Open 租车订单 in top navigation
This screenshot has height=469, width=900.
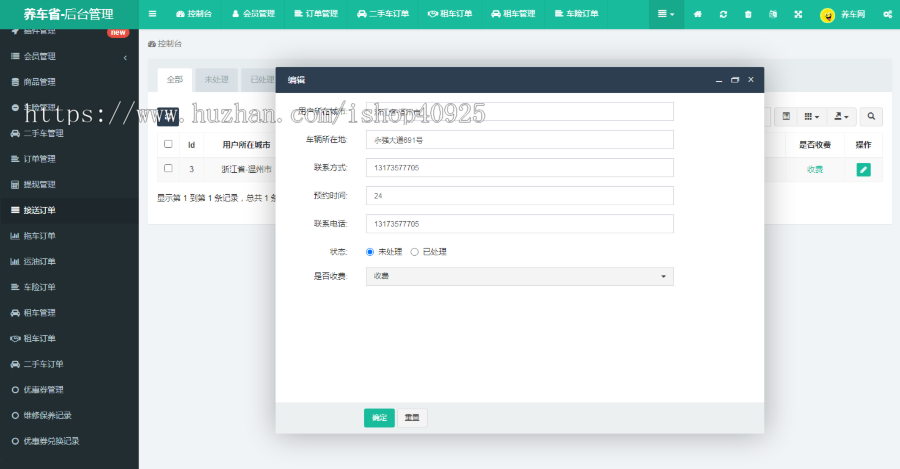click(450, 14)
